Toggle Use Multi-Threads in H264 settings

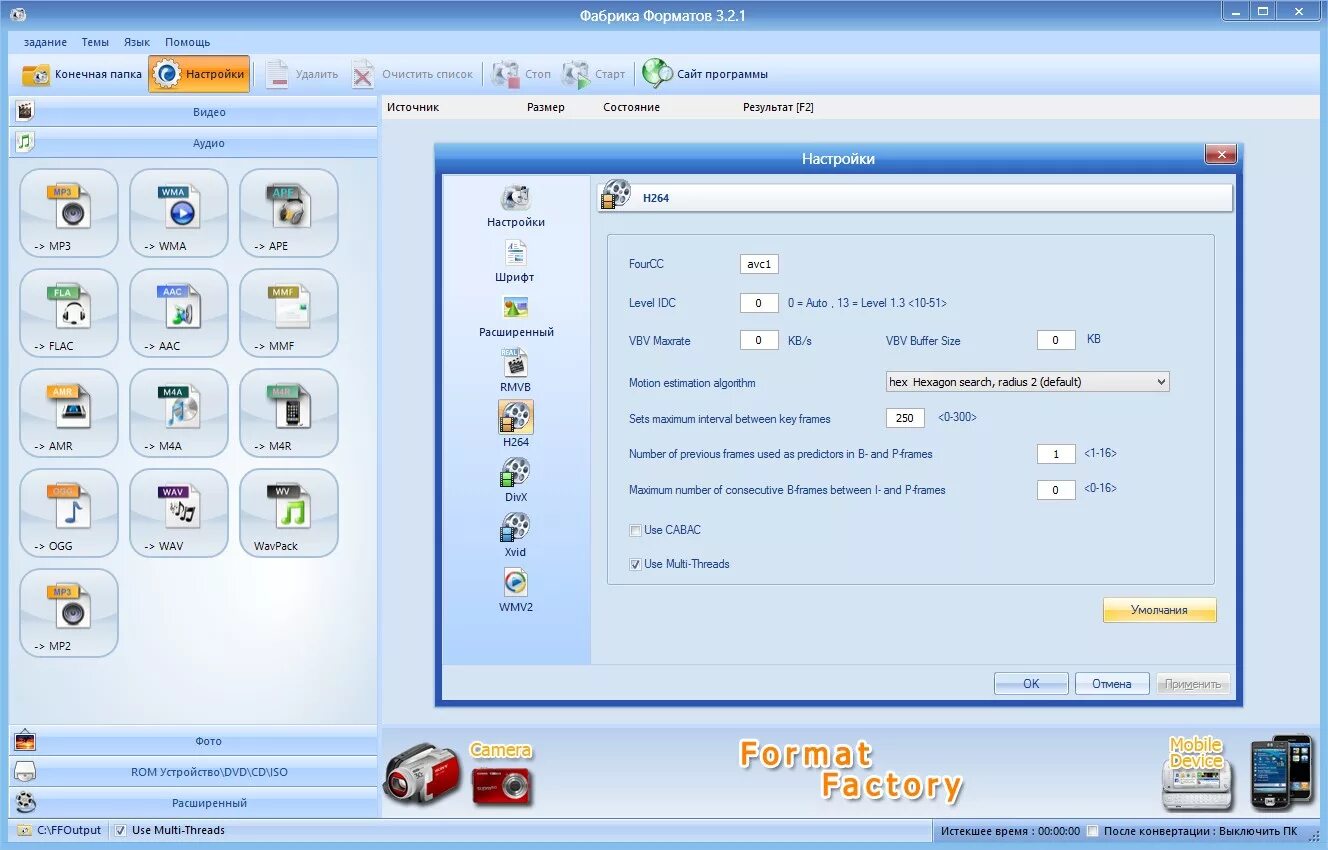coord(635,564)
